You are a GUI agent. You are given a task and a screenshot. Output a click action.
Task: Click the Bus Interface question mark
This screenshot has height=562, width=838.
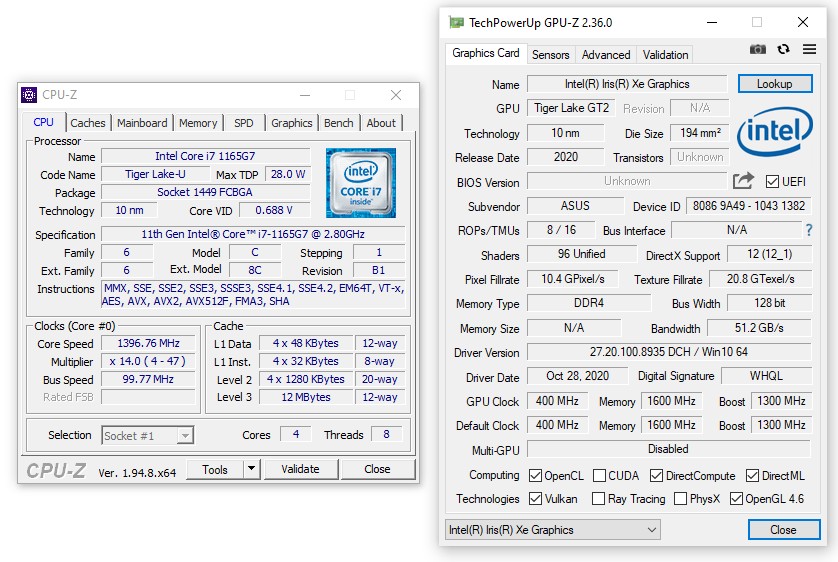809,230
